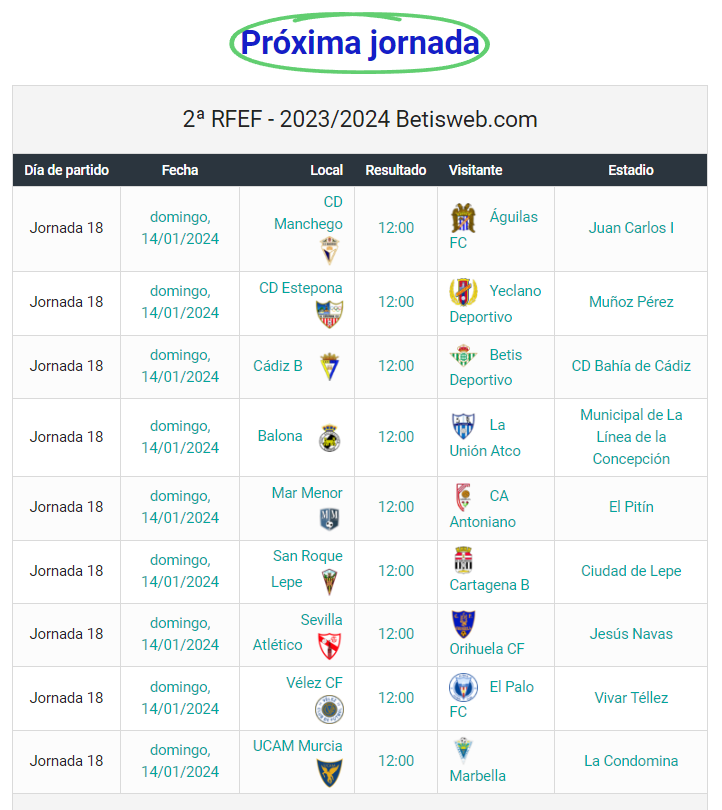Open the Yeclano Deportivo crest
The image size is (722, 810).
click(x=463, y=292)
